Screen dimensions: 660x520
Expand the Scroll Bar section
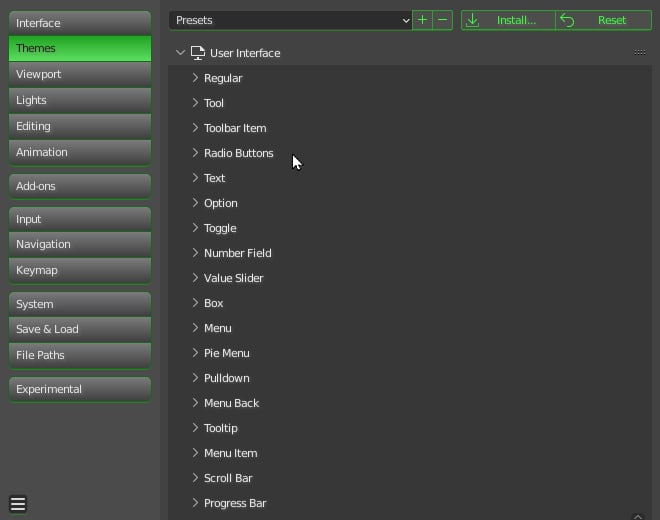[195, 478]
